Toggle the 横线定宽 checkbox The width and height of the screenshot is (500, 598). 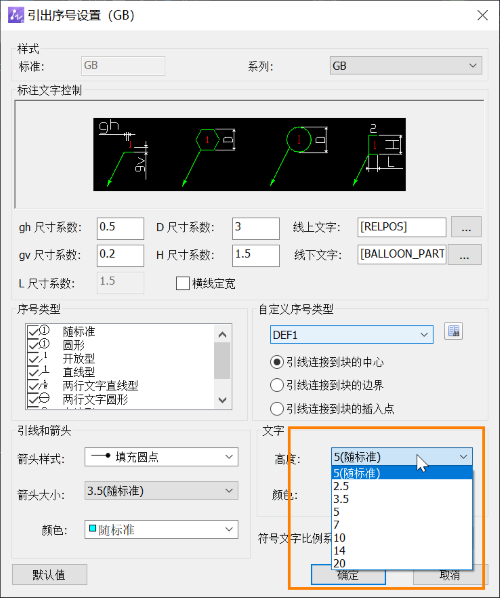click(x=183, y=283)
